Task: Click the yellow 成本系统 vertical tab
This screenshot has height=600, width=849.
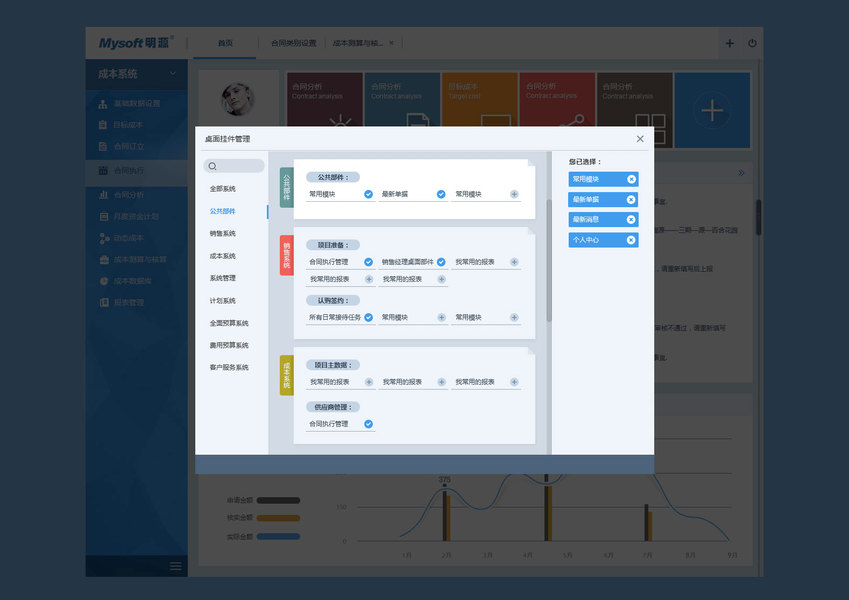Action: [286, 375]
